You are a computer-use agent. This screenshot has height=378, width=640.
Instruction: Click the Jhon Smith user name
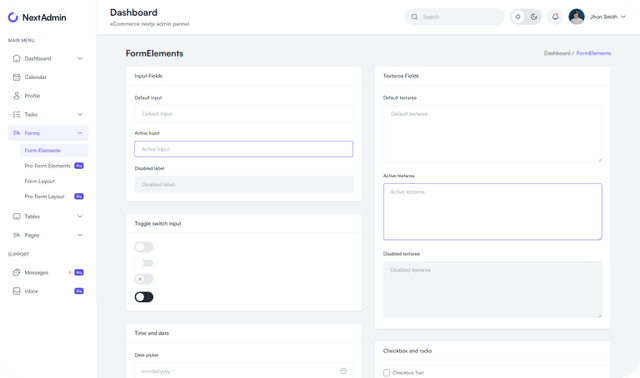pyautogui.click(x=604, y=17)
